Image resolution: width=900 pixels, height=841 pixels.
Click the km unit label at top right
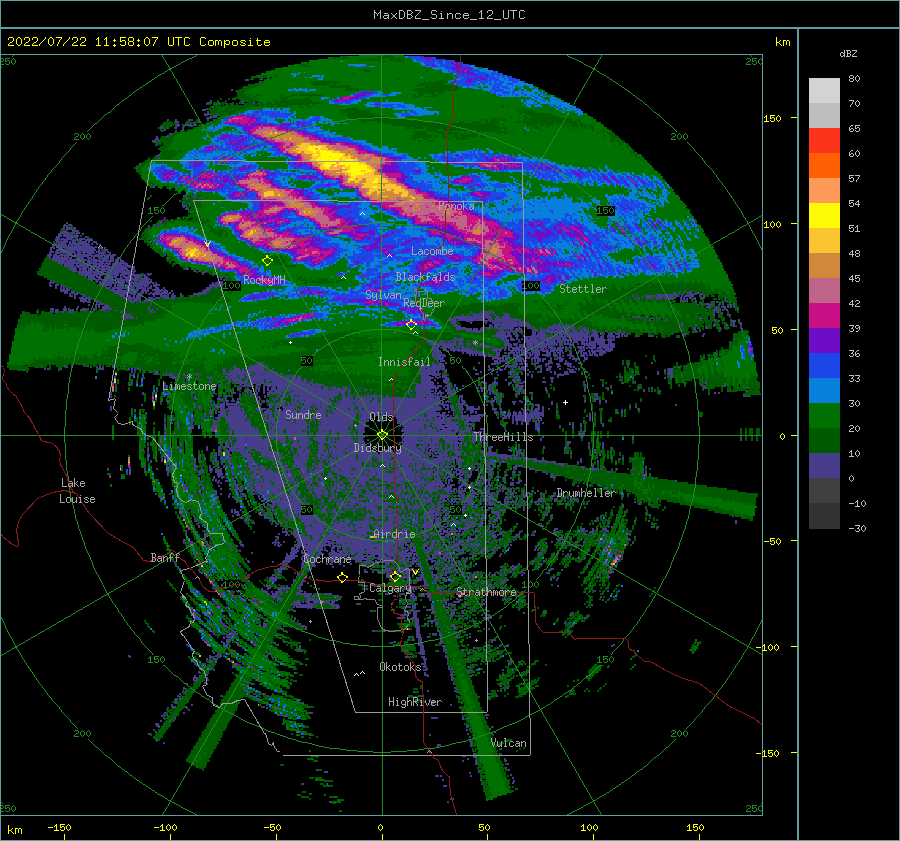pyautogui.click(x=782, y=42)
